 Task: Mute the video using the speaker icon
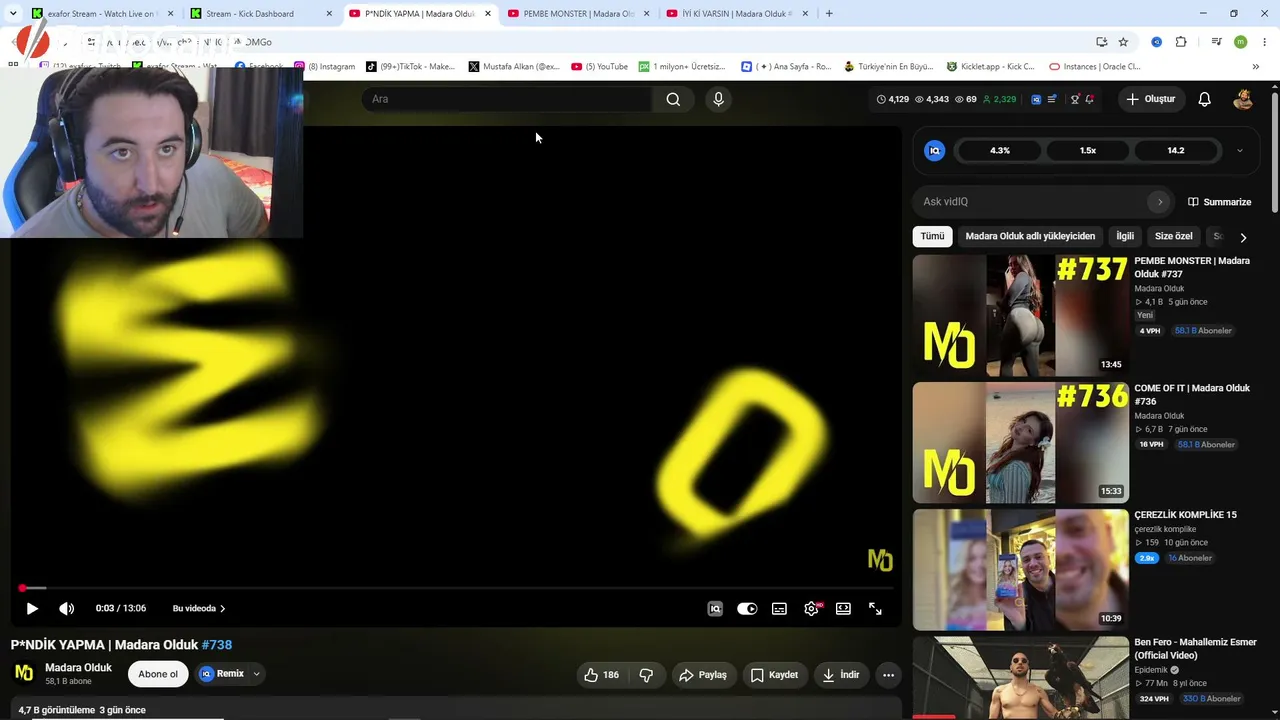[66, 608]
